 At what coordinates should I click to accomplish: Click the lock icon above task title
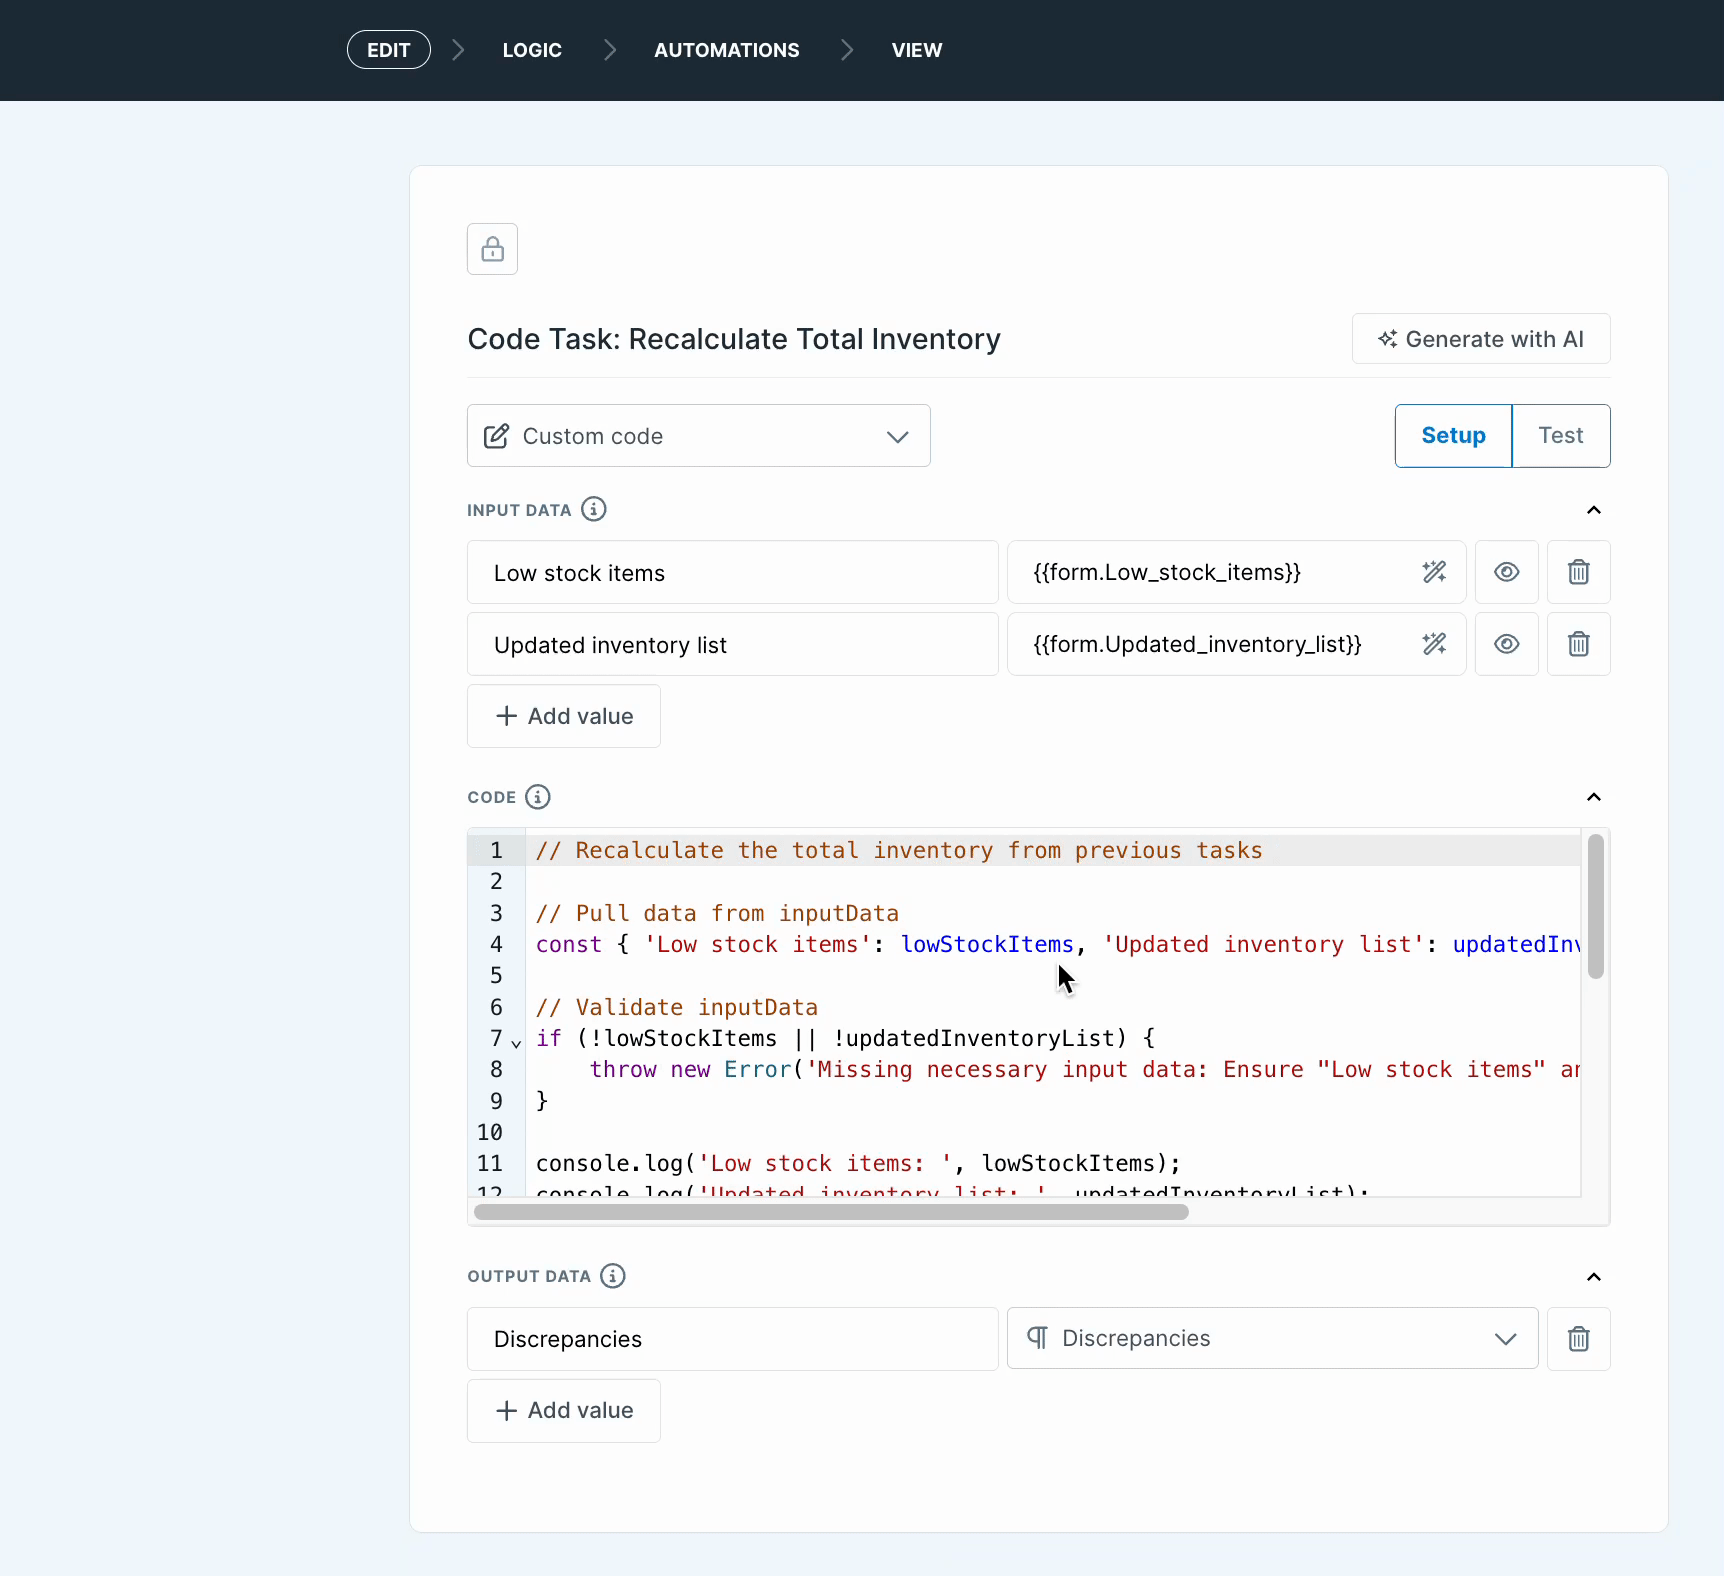(x=492, y=249)
